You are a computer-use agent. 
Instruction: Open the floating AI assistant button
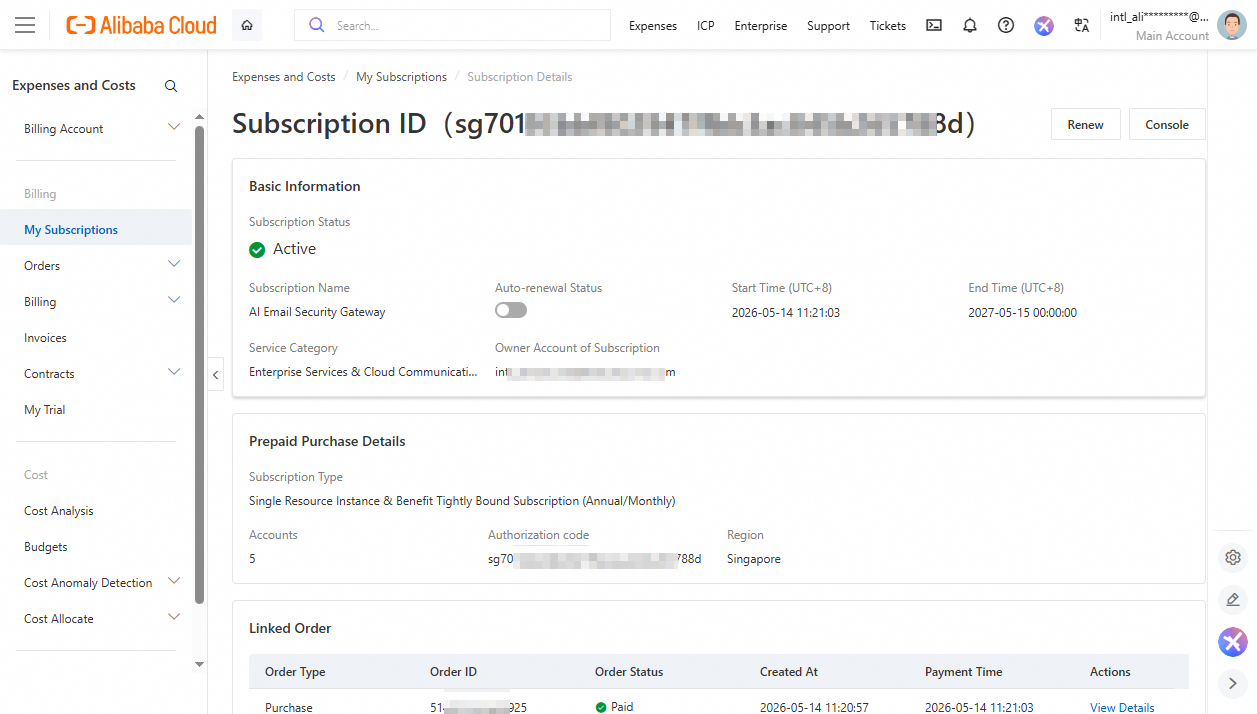[x=1233, y=642]
